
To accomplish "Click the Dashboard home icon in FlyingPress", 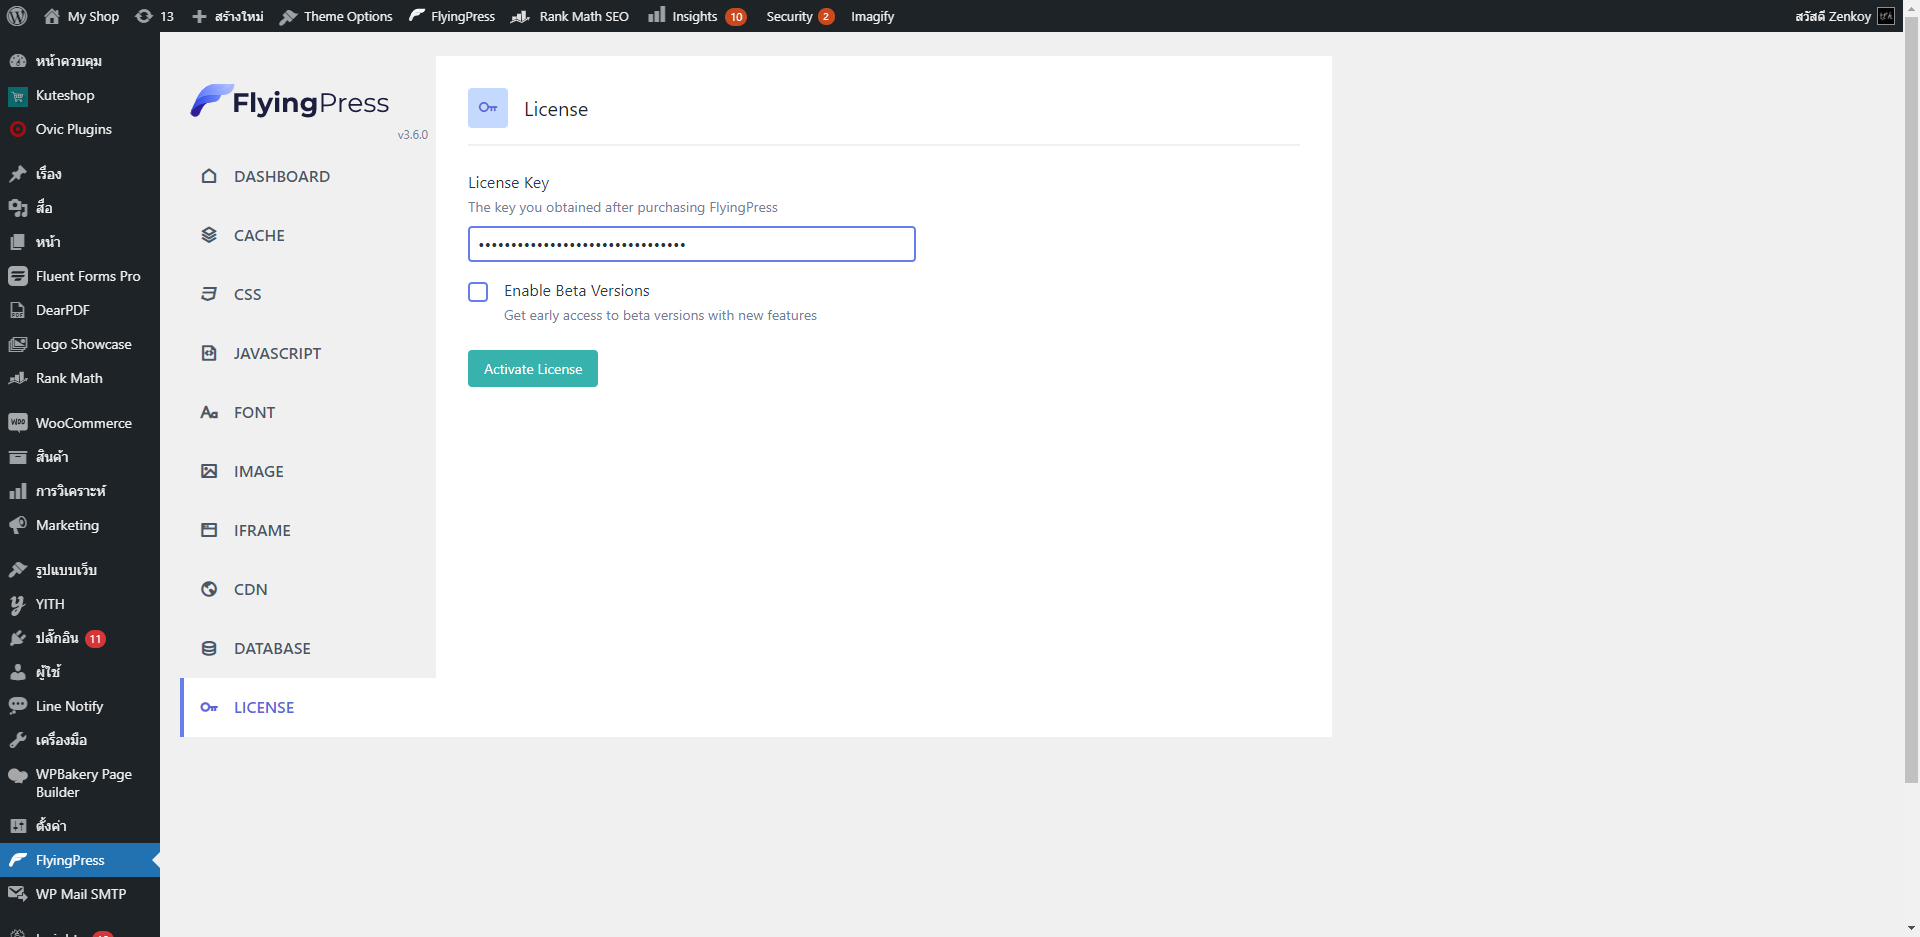I will pos(209,176).
